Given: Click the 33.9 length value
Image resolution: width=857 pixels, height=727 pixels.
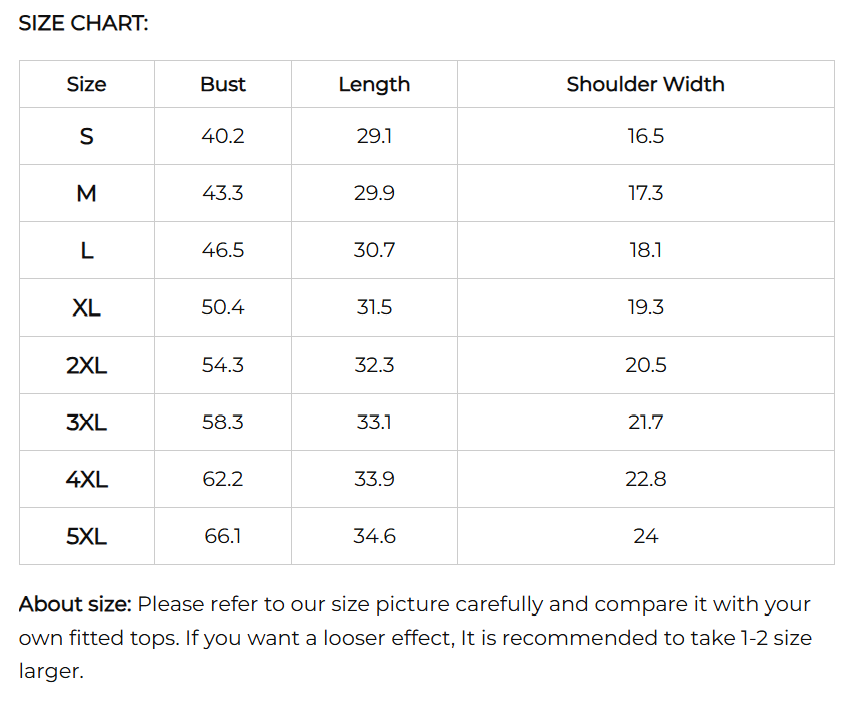Looking at the screenshot, I should 374,479.
